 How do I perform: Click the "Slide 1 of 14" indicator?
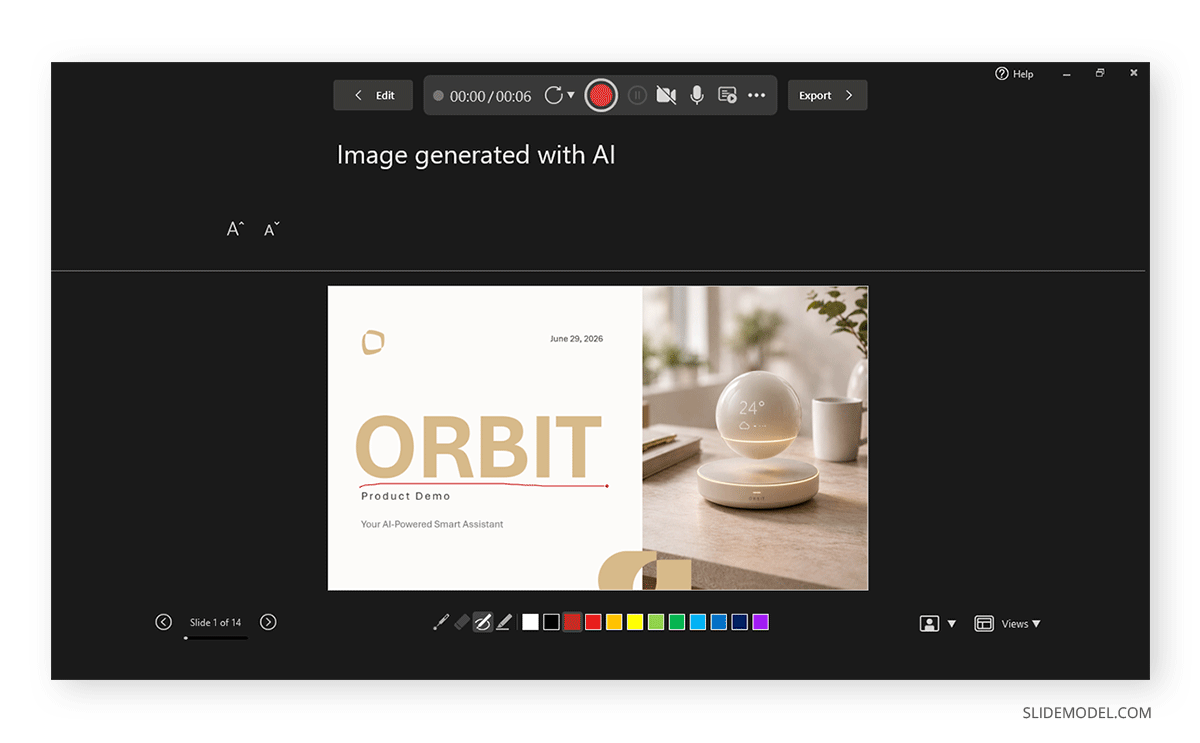coord(216,622)
